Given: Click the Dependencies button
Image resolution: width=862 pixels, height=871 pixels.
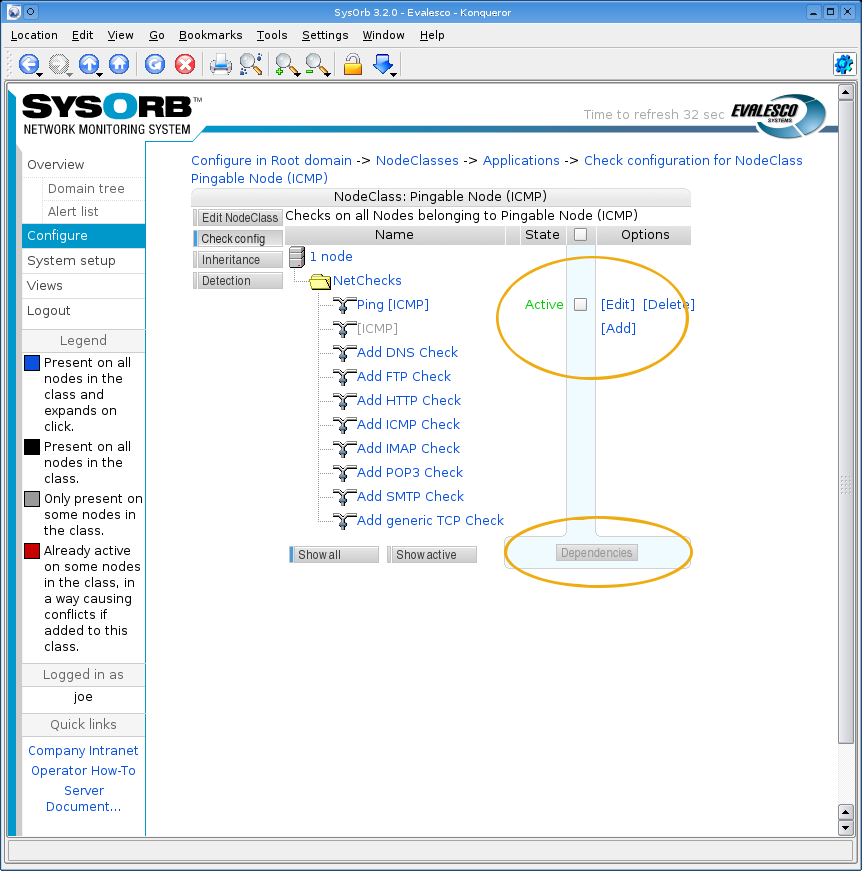Looking at the screenshot, I should tap(597, 553).
